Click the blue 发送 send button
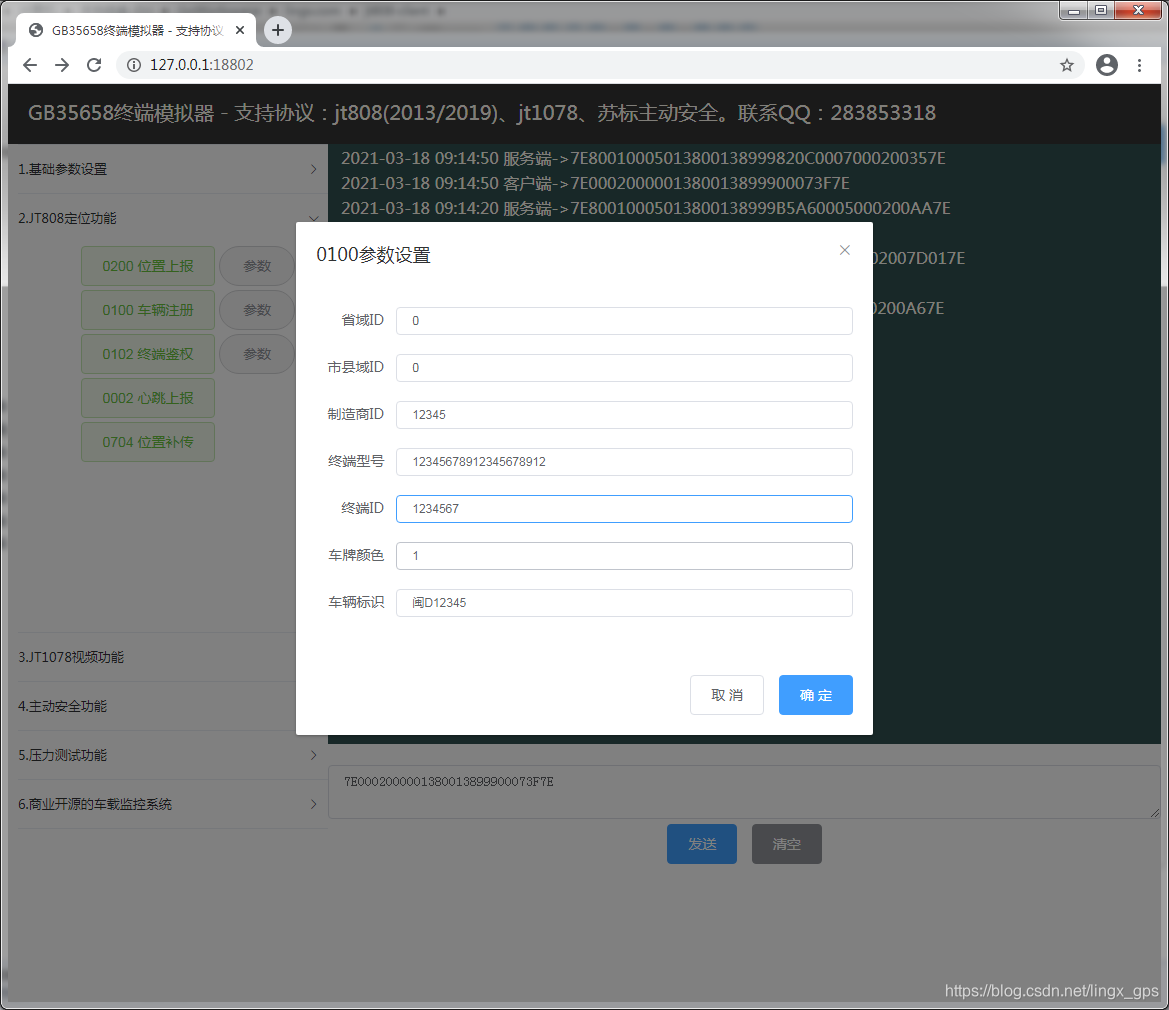The width and height of the screenshot is (1169, 1010). click(702, 844)
